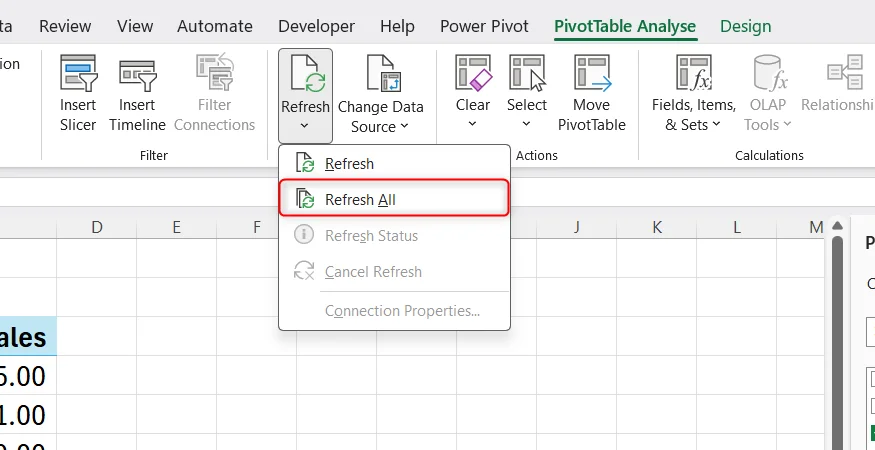Expand the Clear dropdown arrow
Viewport: 875px width, 450px height.
[x=473, y=123]
